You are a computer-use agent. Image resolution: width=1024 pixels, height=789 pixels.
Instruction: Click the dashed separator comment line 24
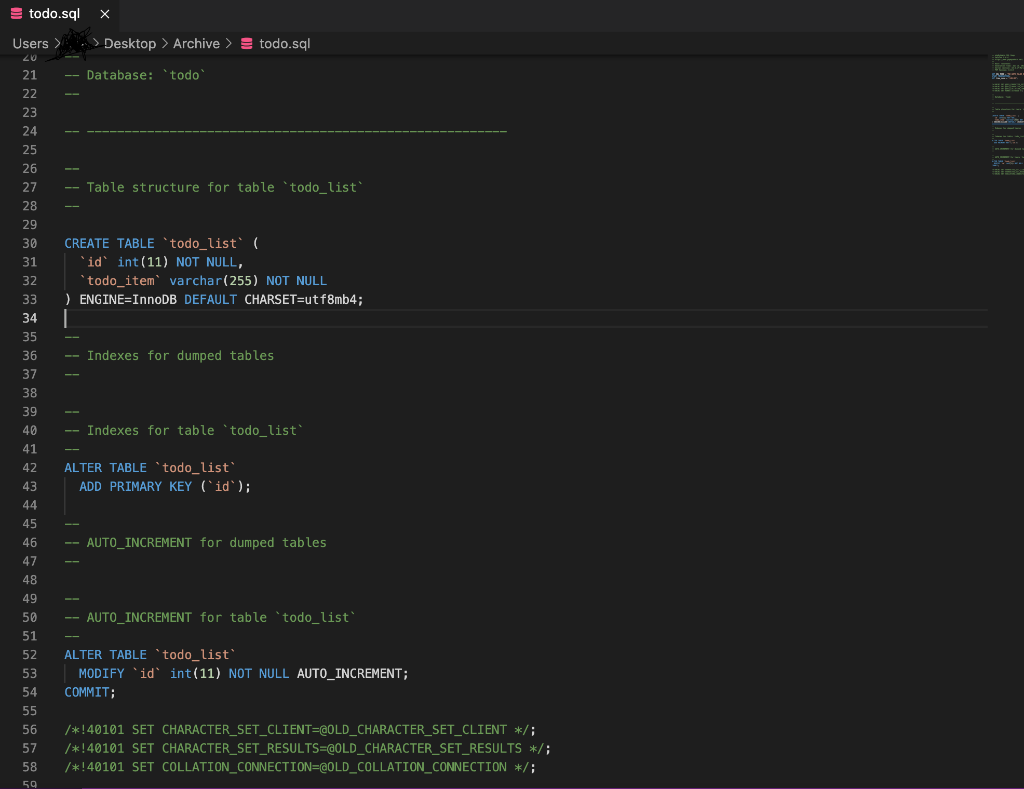click(285, 132)
